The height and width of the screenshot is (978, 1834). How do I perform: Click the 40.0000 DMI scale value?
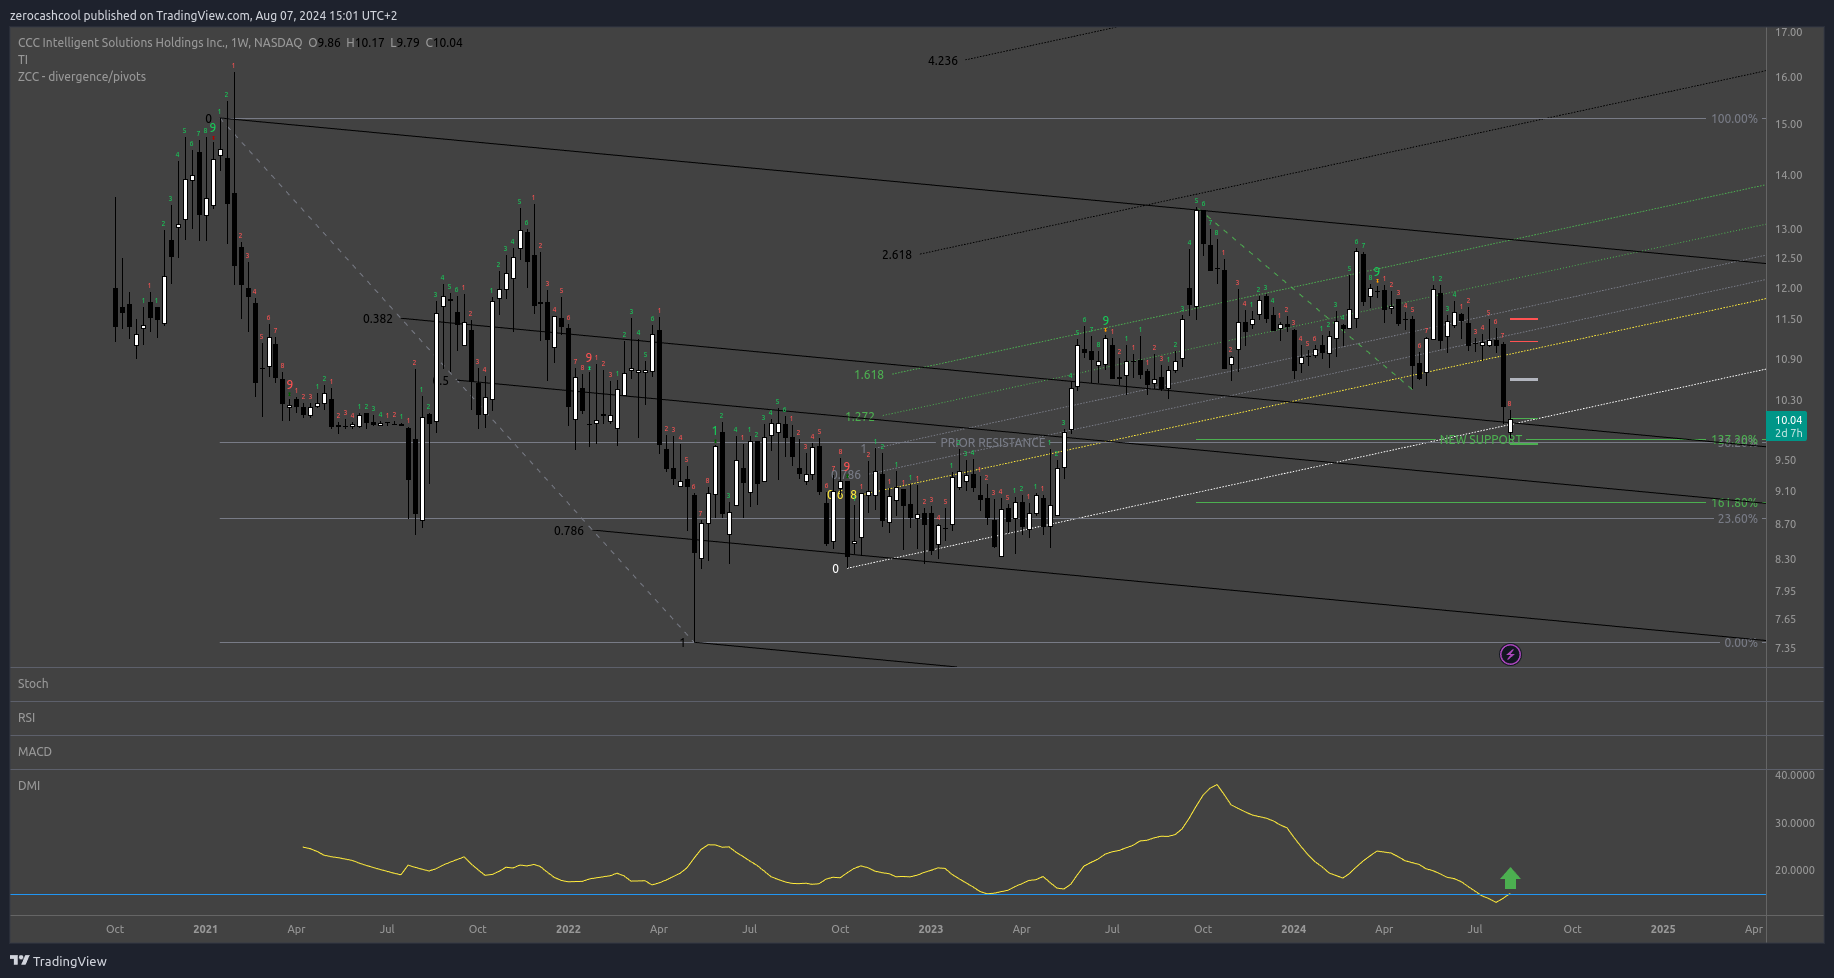[1794, 775]
